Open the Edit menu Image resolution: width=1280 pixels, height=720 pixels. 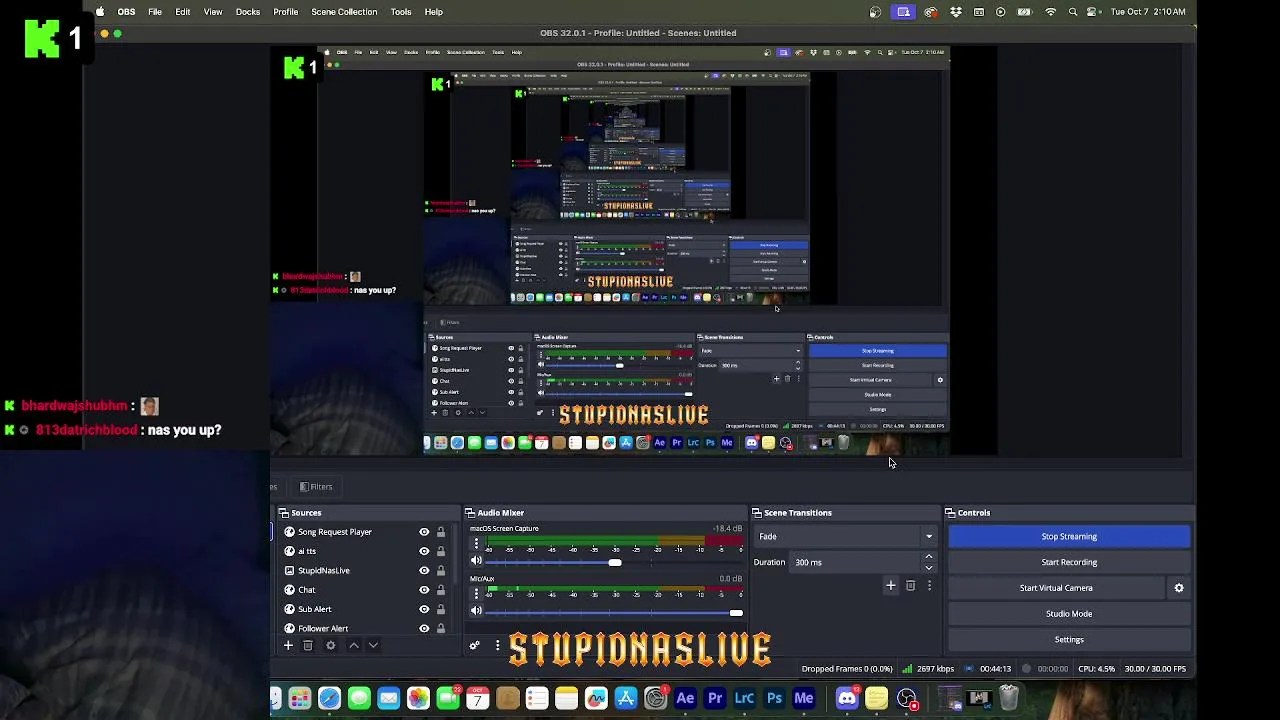pyautogui.click(x=183, y=12)
